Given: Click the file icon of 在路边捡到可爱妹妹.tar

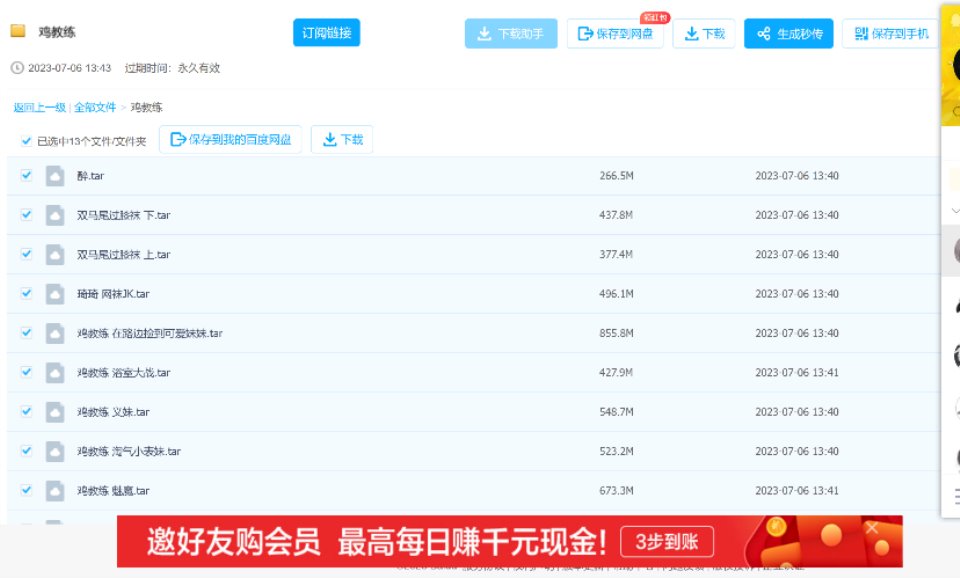Looking at the screenshot, I should (55, 333).
